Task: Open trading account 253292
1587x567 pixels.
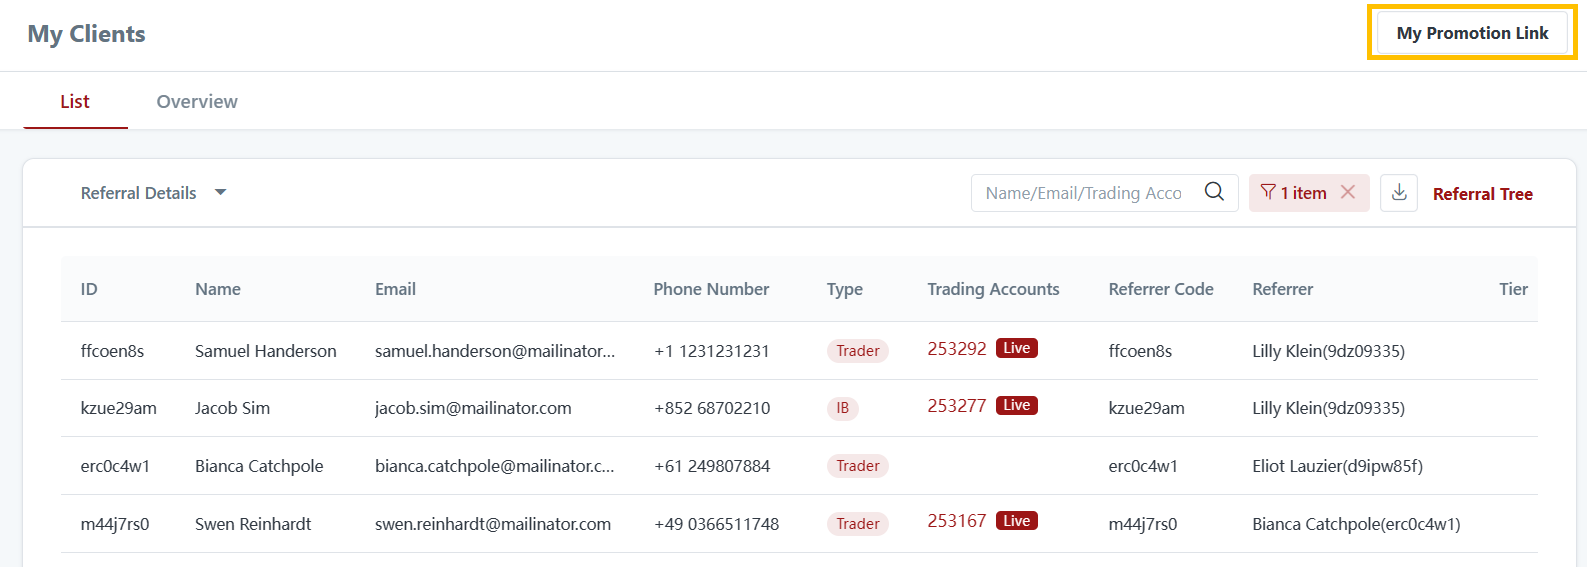Action: pos(956,349)
